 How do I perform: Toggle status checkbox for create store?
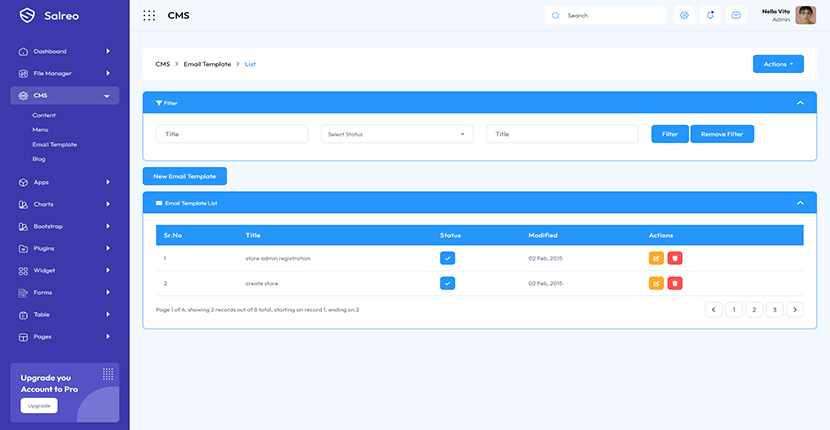point(447,283)
